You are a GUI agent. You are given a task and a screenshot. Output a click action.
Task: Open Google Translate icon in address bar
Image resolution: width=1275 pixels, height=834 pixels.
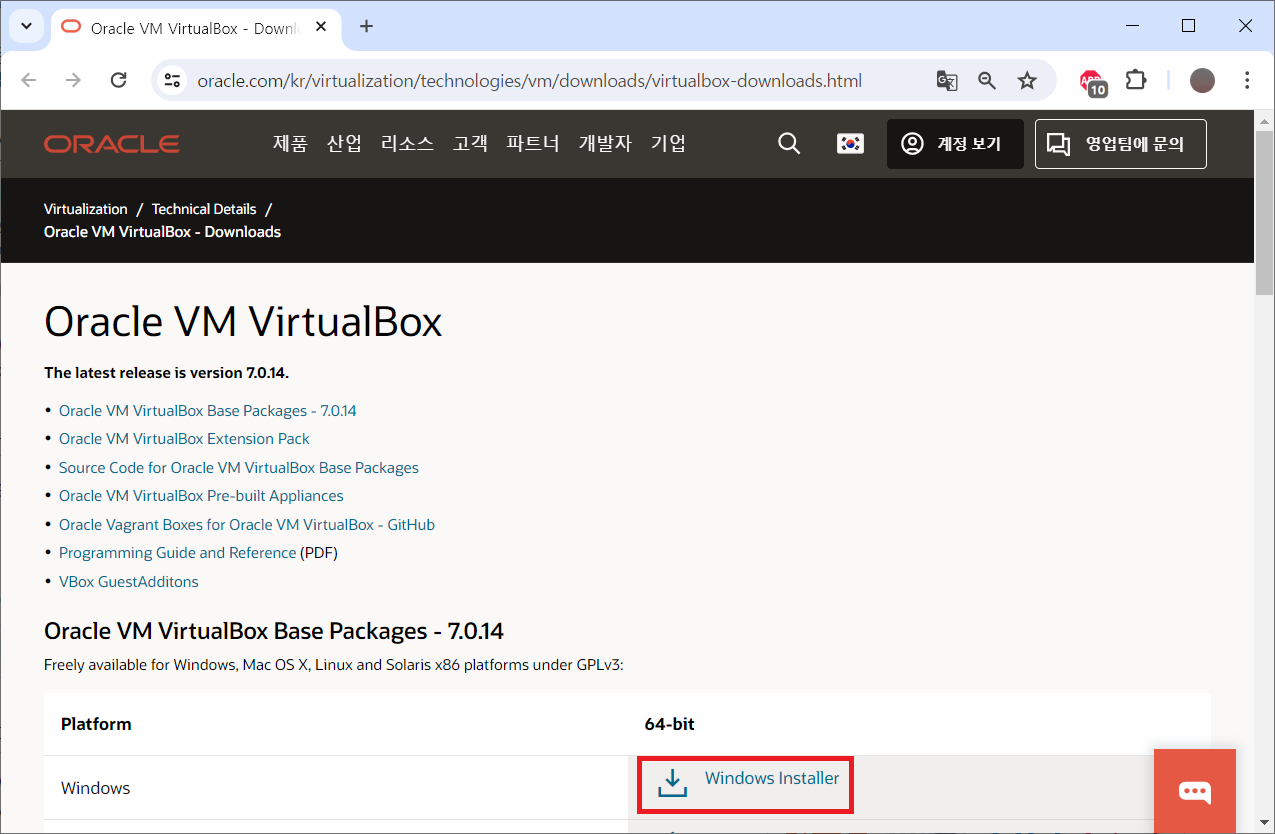click(946, 80)
